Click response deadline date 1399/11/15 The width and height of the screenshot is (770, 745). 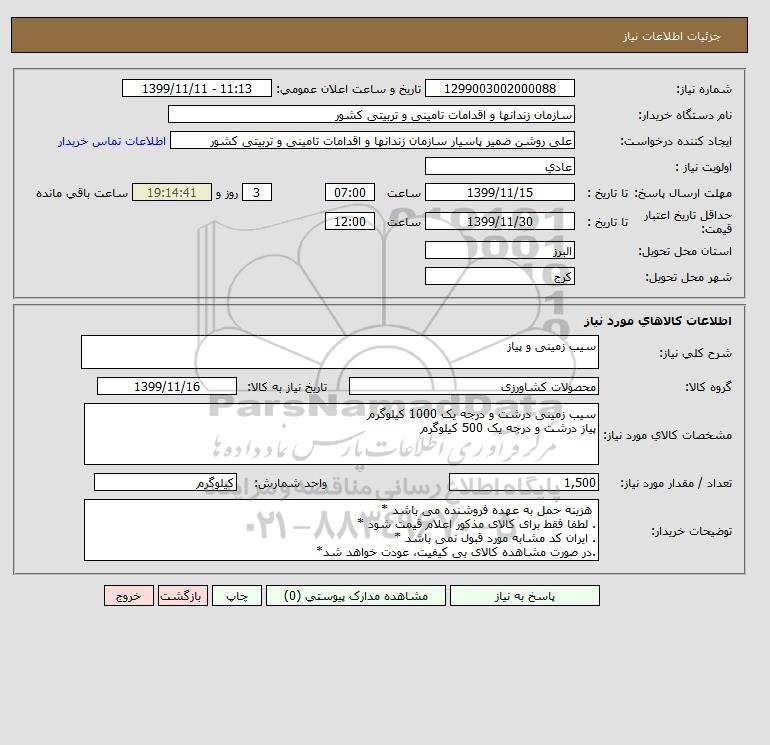coord(499,193)
